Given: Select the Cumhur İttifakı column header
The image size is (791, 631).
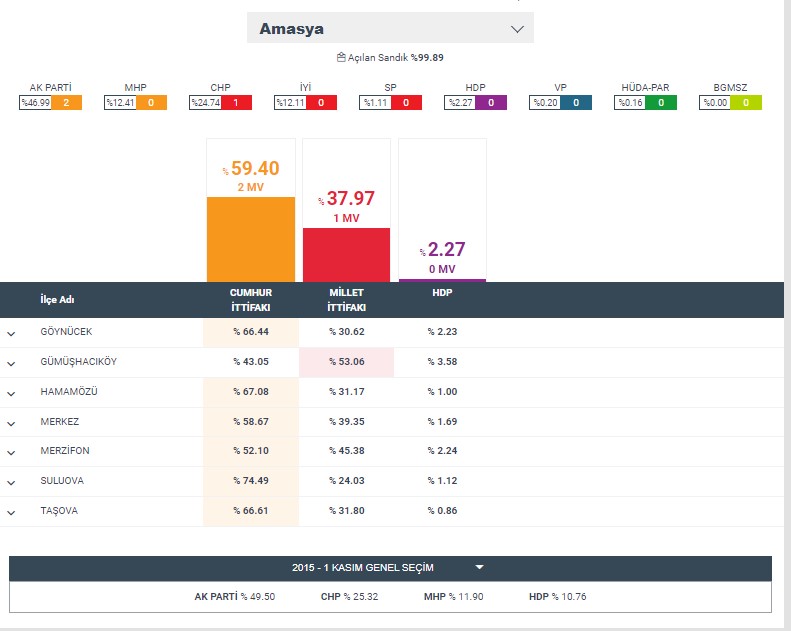Looking at the screenshot, I should tap(250, 299).
